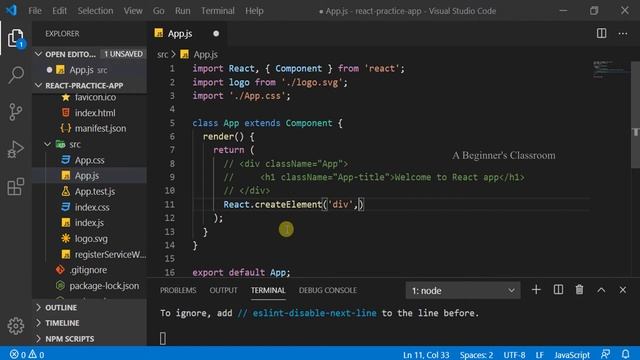The width and height of the screenshot is (640, 360).
Task: Click the editor vertical scrollbar
Action: 636,114
